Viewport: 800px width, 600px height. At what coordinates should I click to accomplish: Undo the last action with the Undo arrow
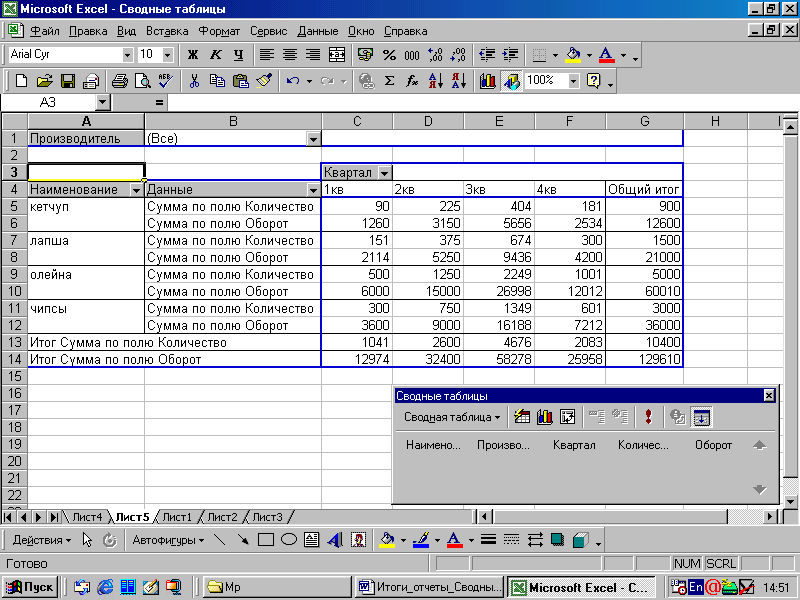coord(293,81)
